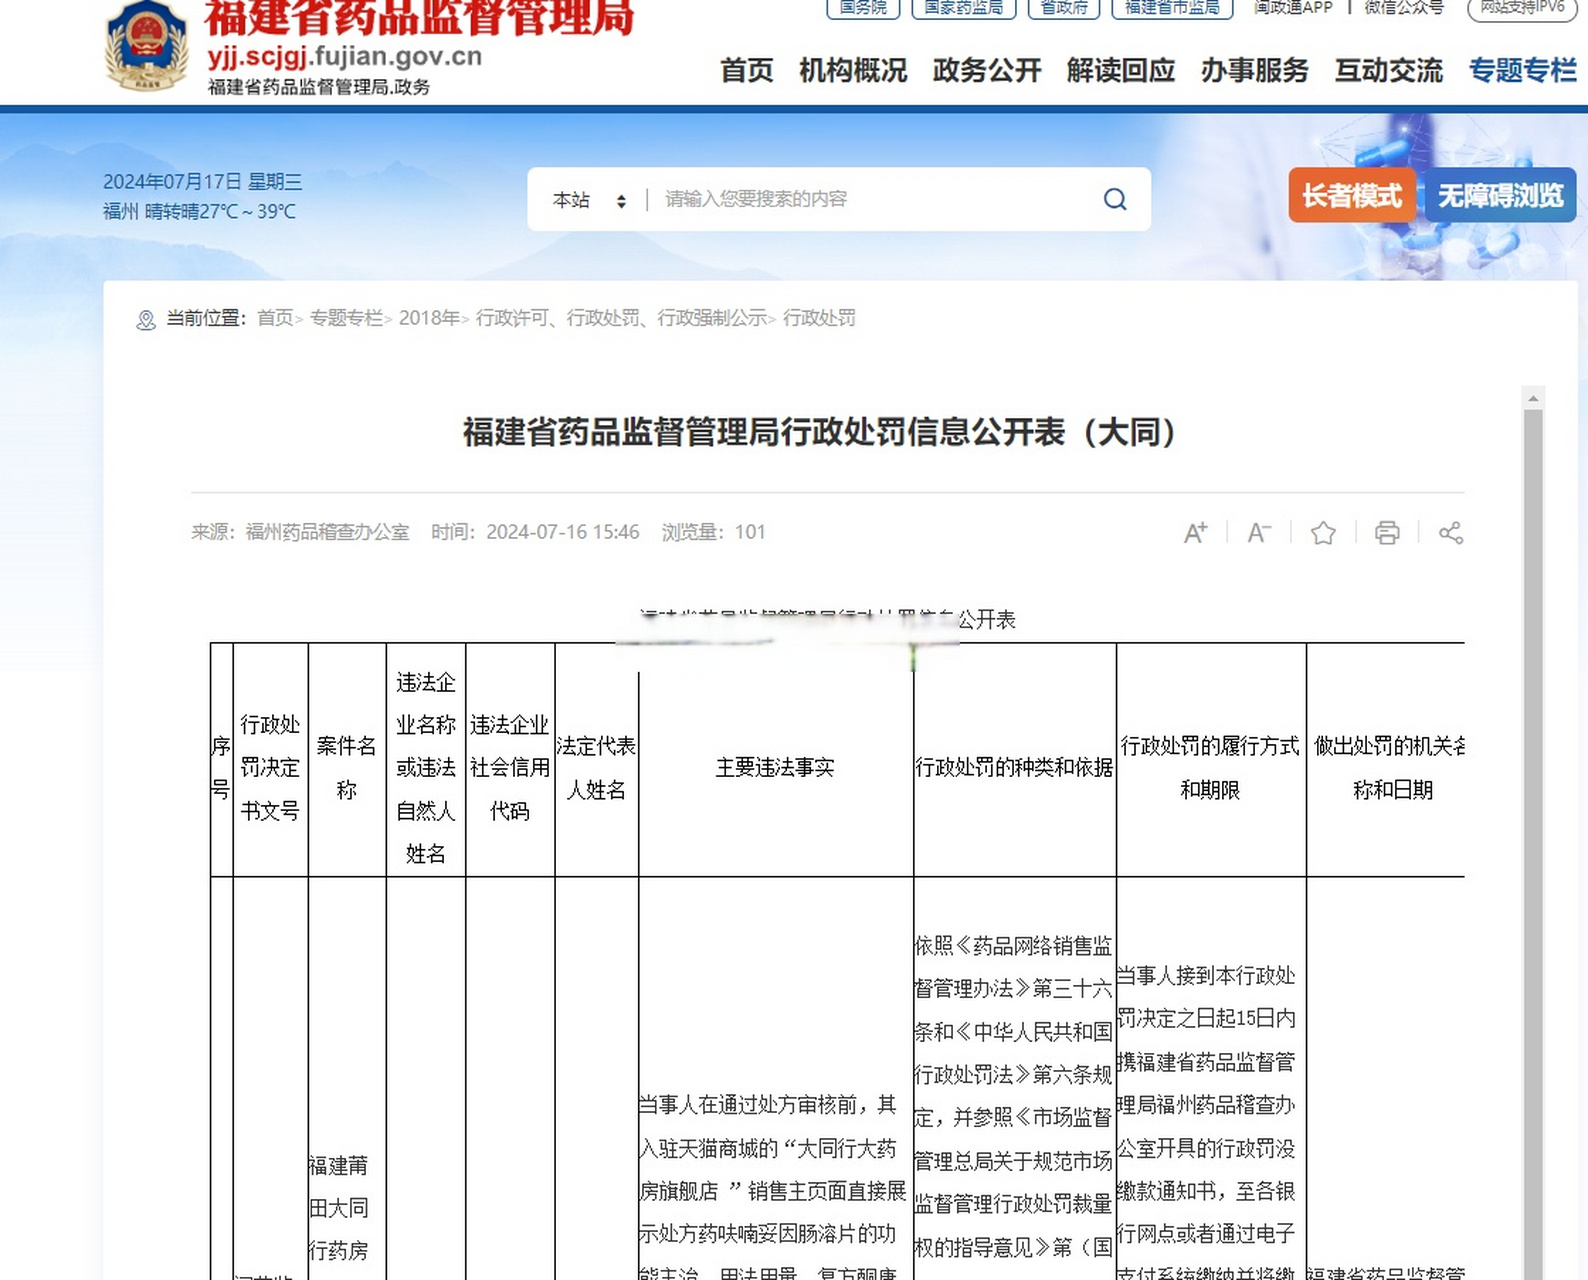Viewport: 1588px width, 1280px height.
Task: Click the 法定代表人姓名 column header
Action: [x=596, y=768]
